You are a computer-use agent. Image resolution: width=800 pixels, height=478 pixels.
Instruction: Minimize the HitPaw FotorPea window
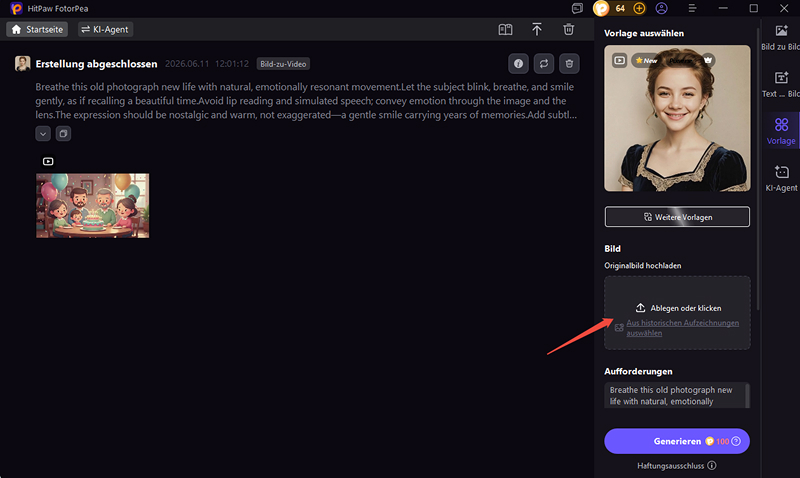(723, 8)
